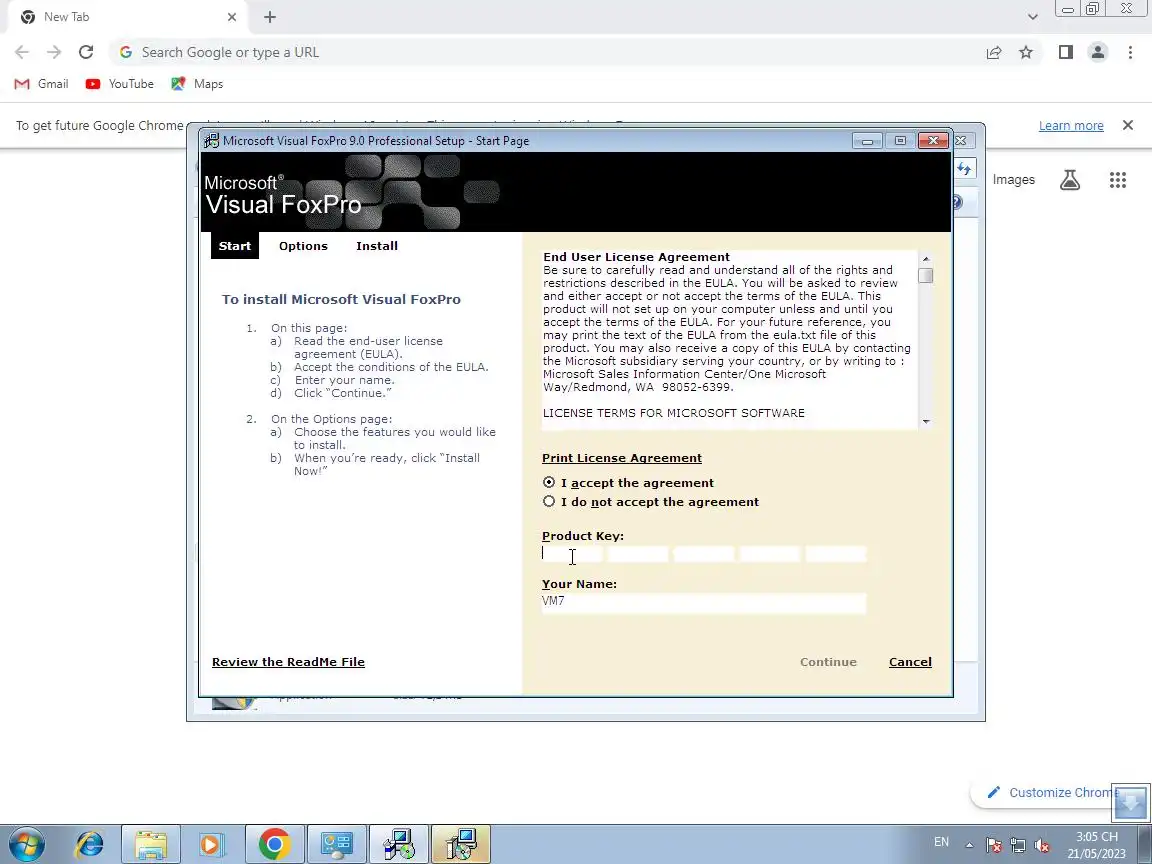This screenshot has height=864, width=1152.
Task: Click the fourth Product Key field
Action: pos(770,553)
